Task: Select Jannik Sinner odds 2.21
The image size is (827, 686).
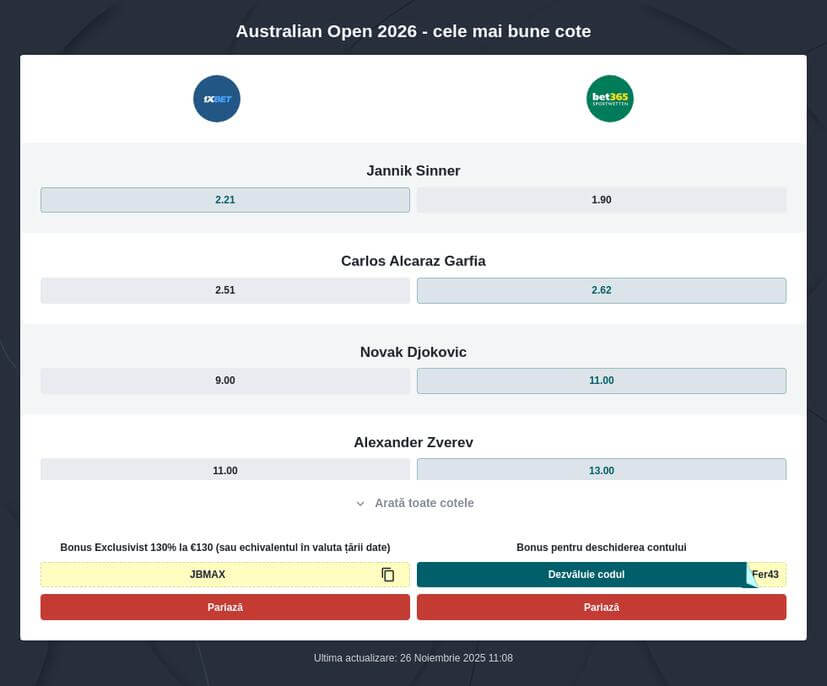Action: 225,200
